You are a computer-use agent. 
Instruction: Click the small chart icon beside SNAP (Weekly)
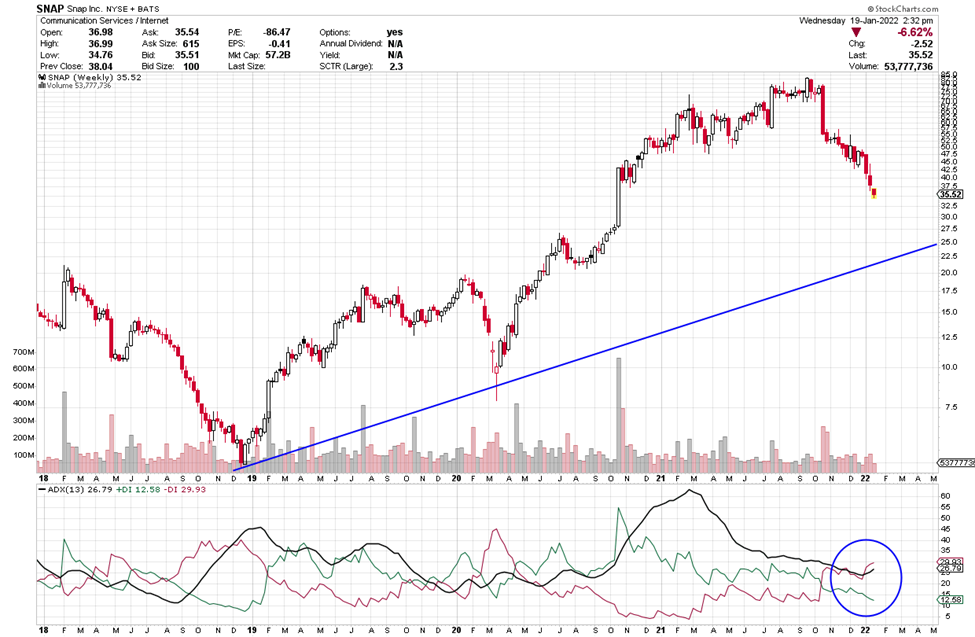[x=43, y=78]
